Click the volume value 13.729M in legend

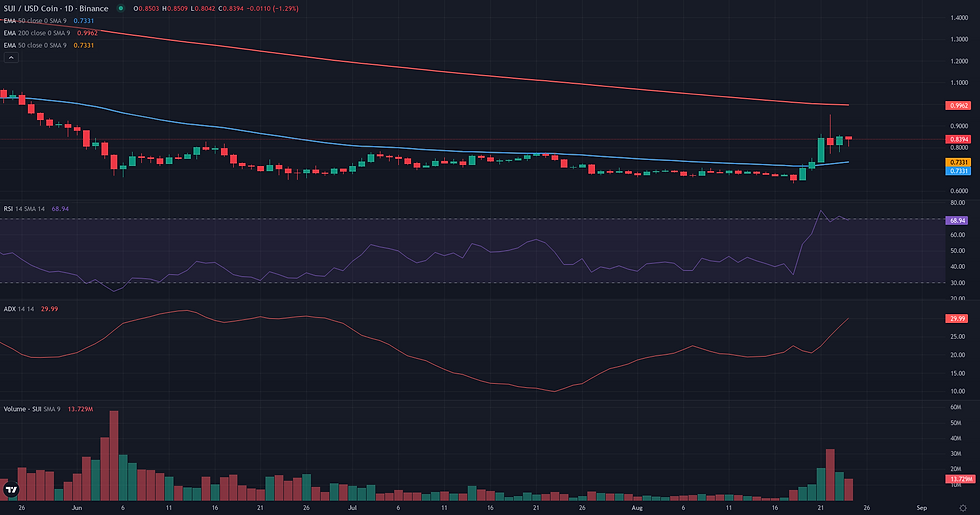80,409
